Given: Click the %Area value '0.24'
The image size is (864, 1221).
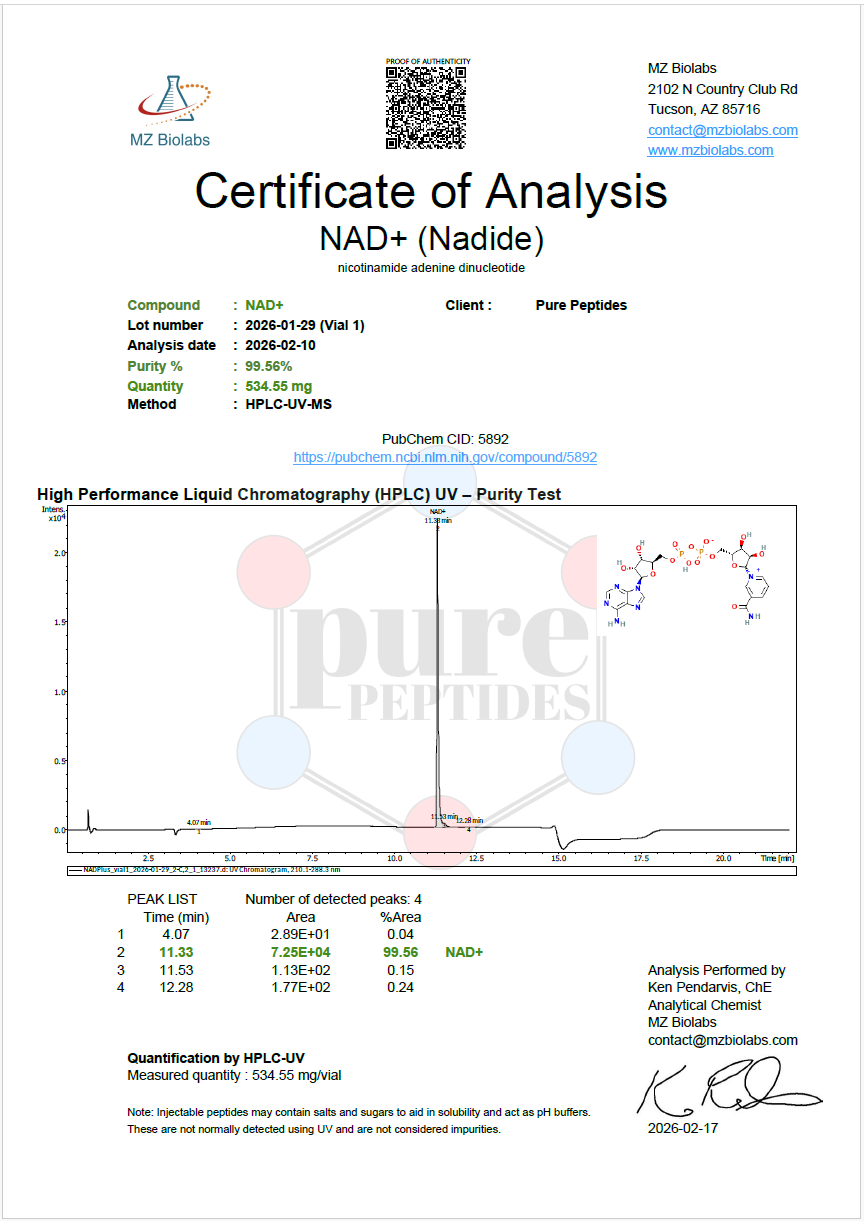Looking at the screenshot, I should pos(400,987).
